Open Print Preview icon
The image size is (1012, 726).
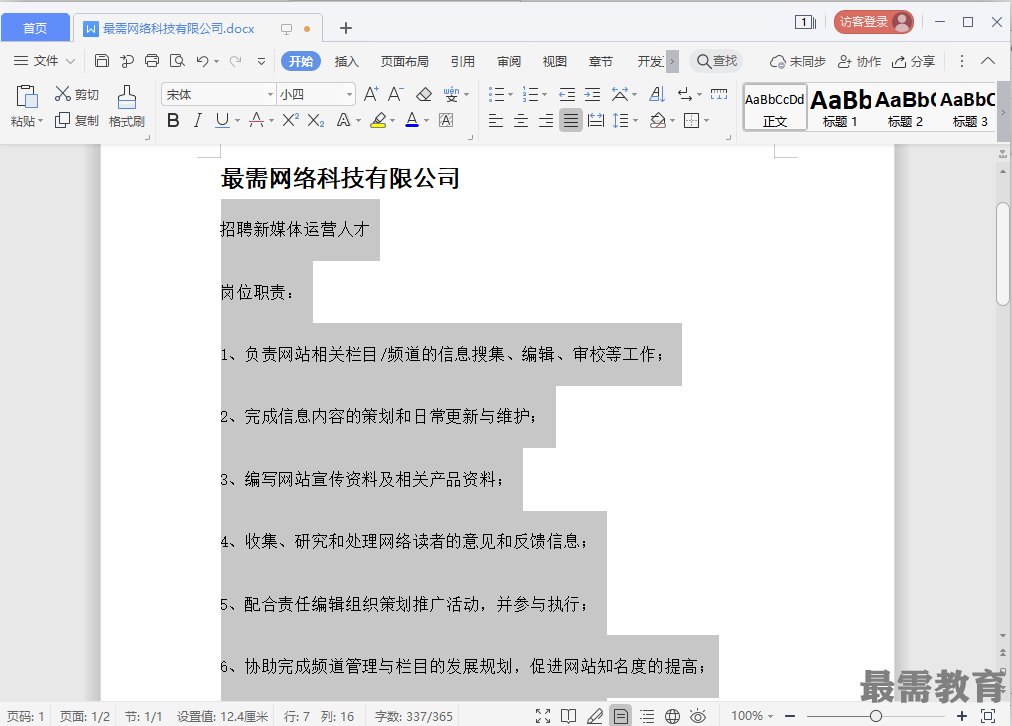point(177,61)
